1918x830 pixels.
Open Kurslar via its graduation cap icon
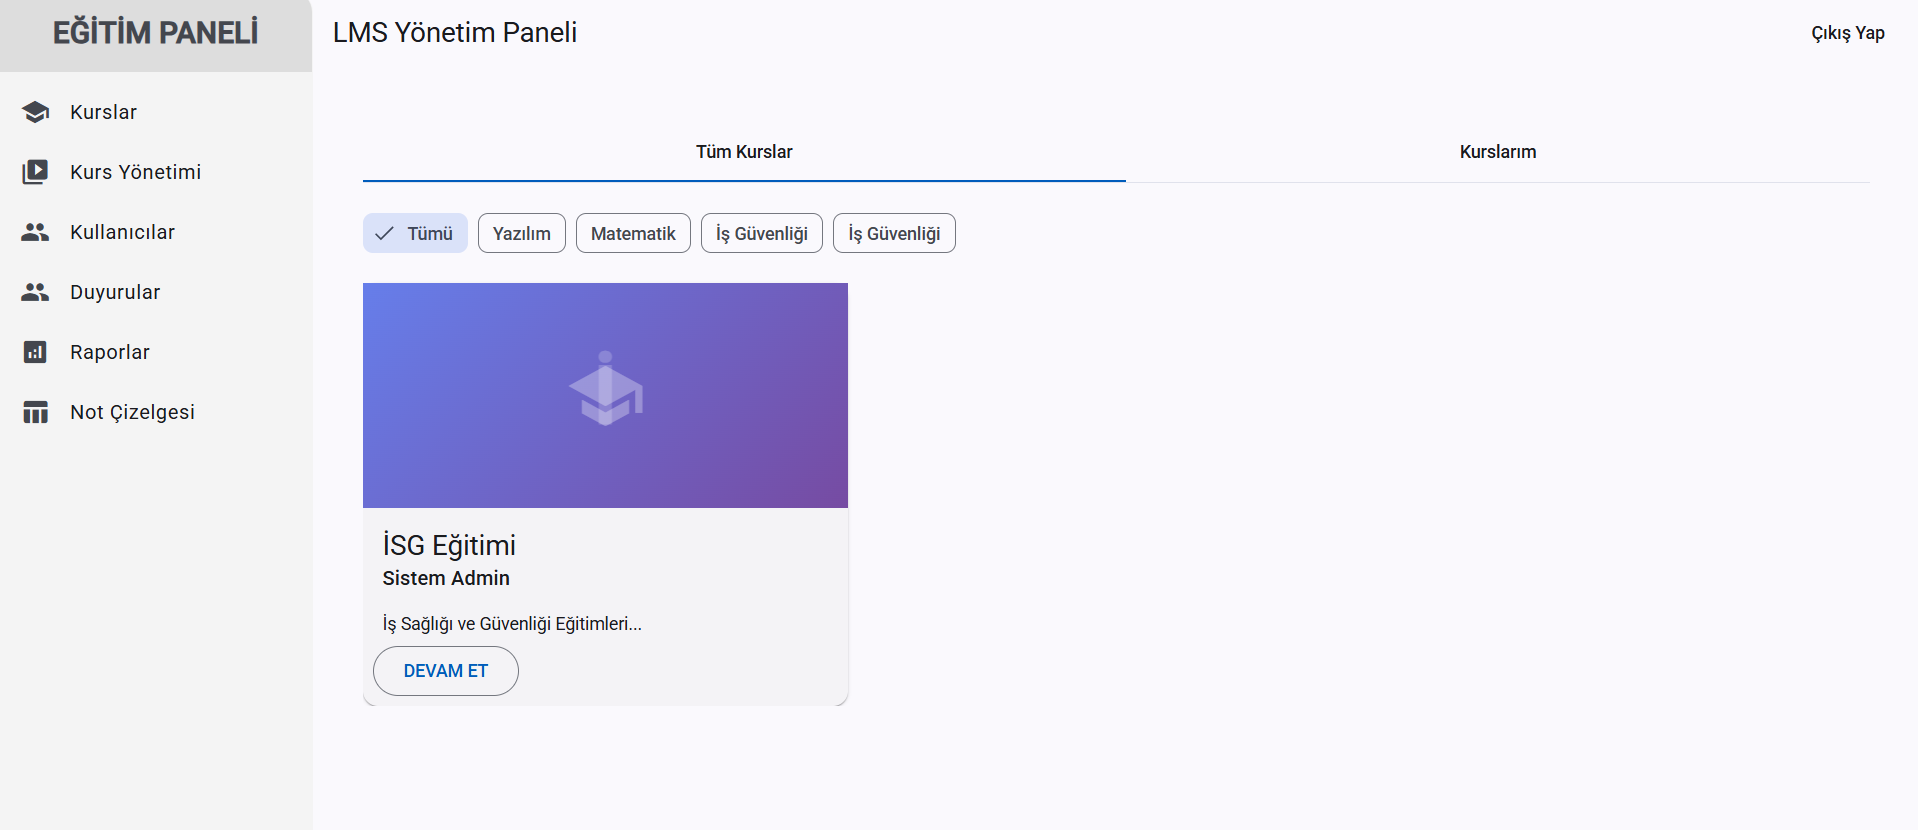click(35, 112)
